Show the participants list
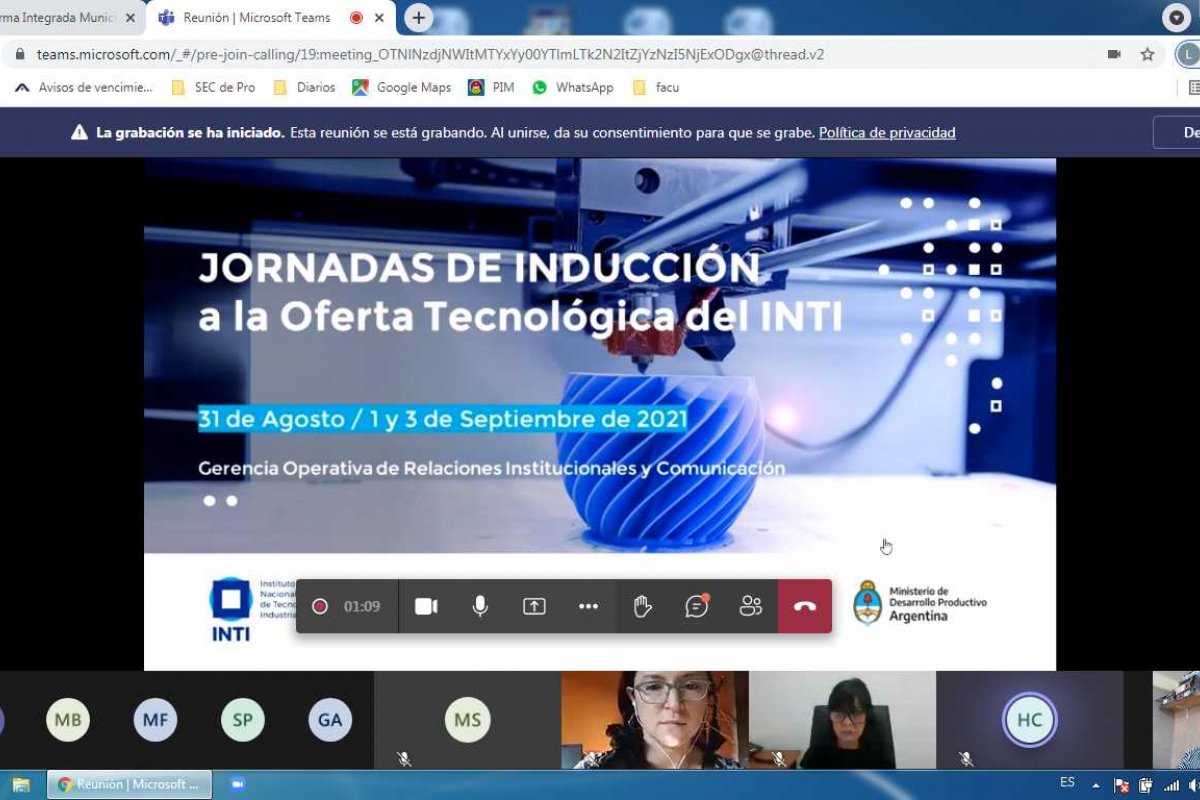This screenshot has width=1200, height=800. tap(750, 606)
